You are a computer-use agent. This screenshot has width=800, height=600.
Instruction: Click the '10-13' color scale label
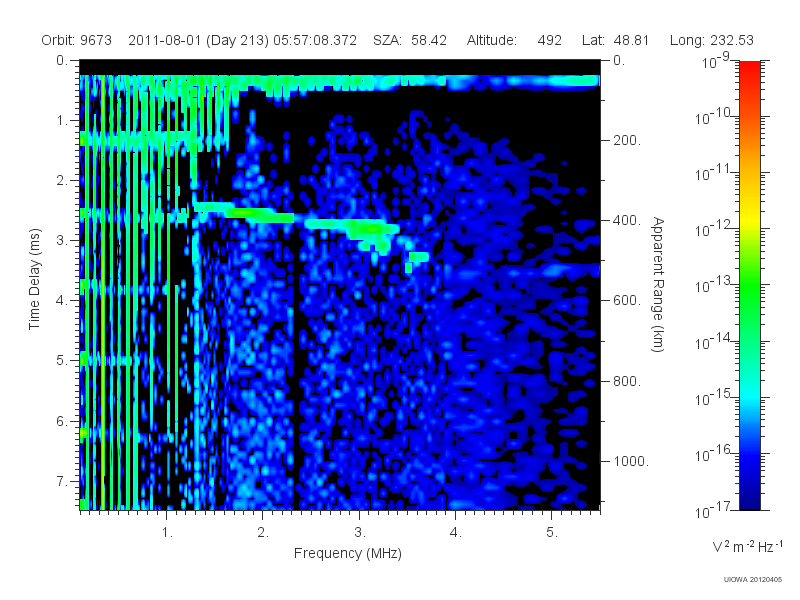coord(713,285)
